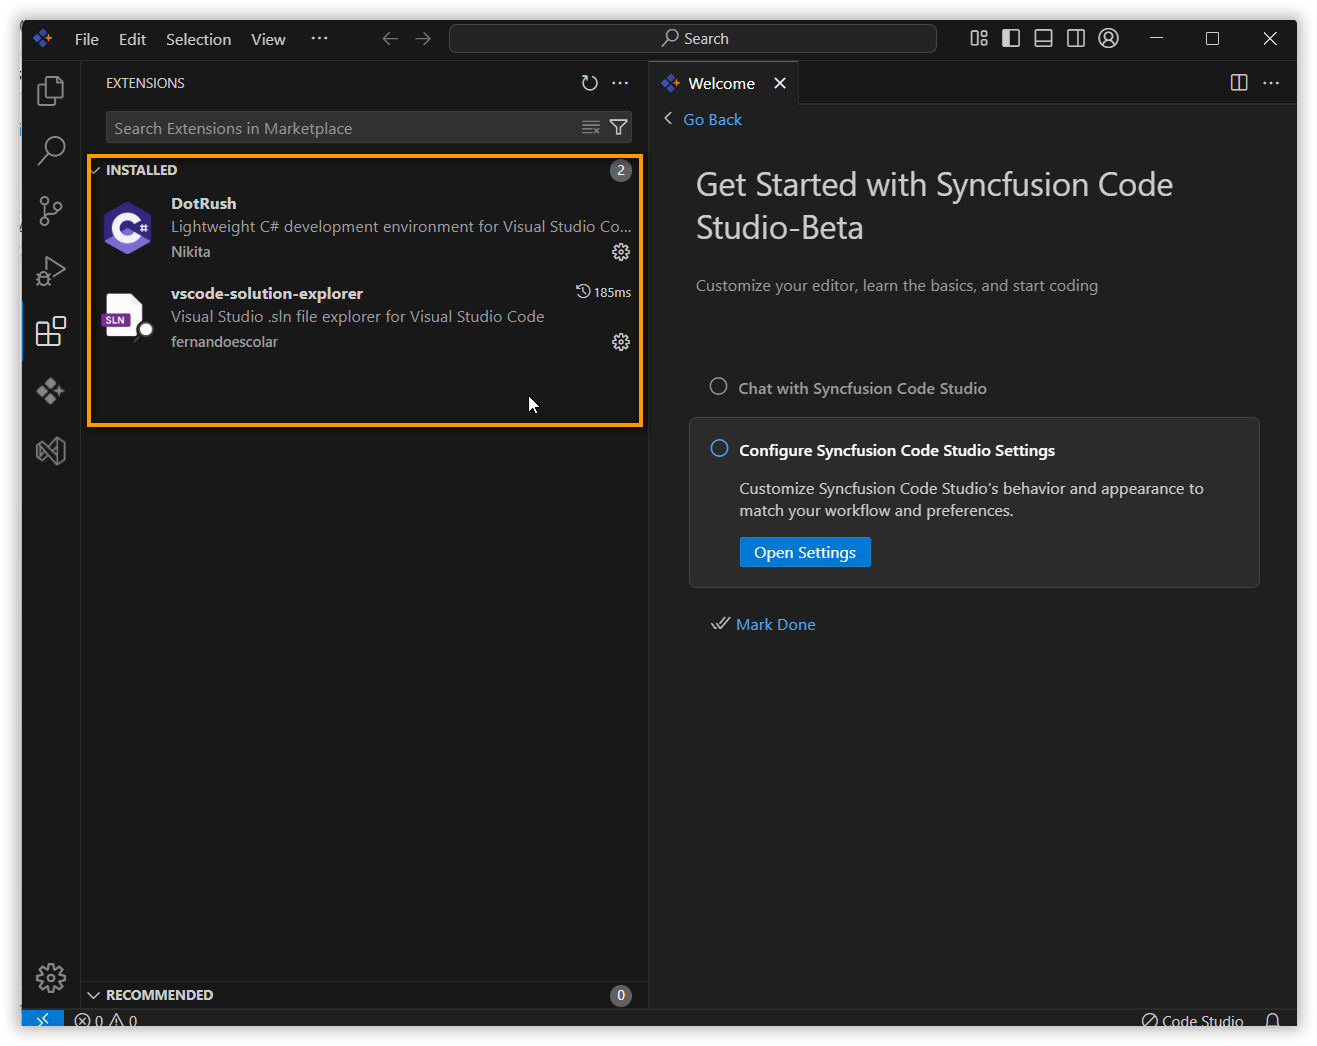Image resolution: width=1317 pixels, height=1046 pixels.
Task: Open the filter extensions funnel
Action: point(619,127)
